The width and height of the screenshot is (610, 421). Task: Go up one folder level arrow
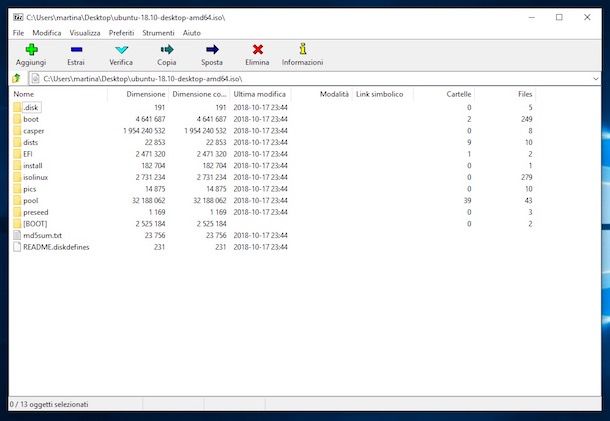point(16,79)
